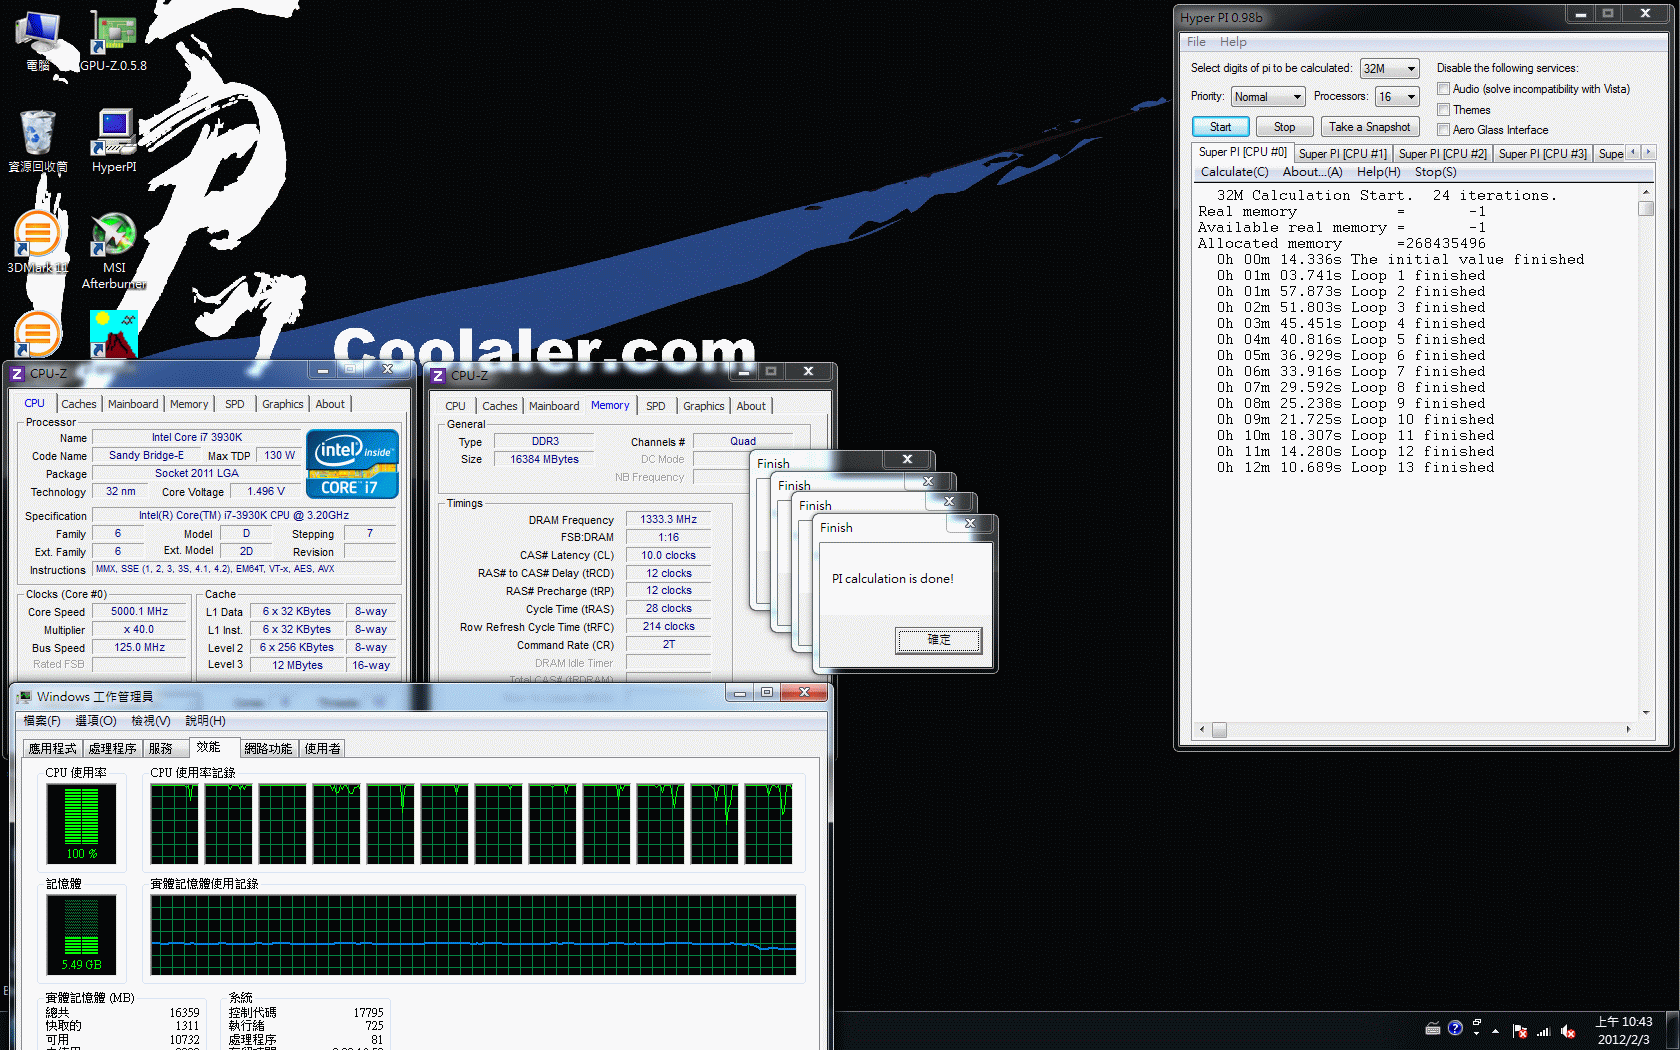Click the blue help question-mark tray icon

tap(1455, 1028)
